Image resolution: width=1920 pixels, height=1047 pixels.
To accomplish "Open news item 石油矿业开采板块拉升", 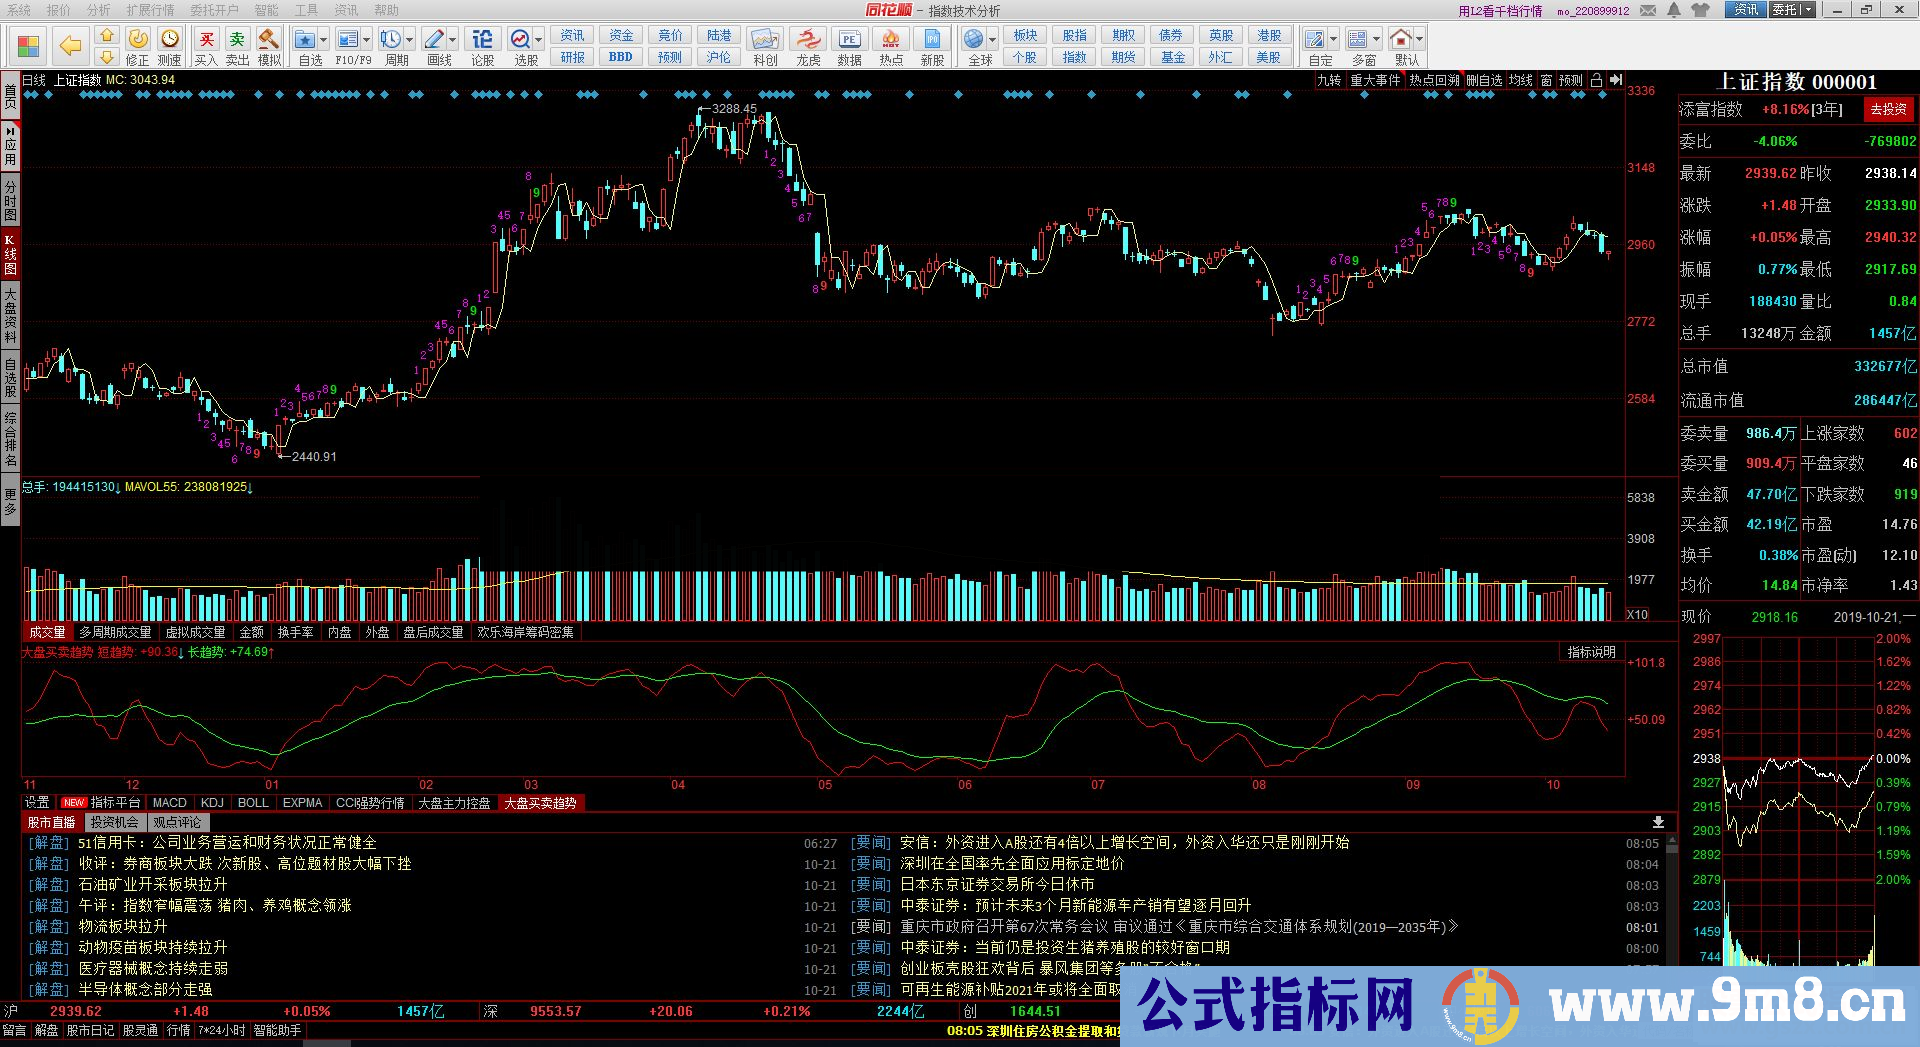I will (152, 885).
